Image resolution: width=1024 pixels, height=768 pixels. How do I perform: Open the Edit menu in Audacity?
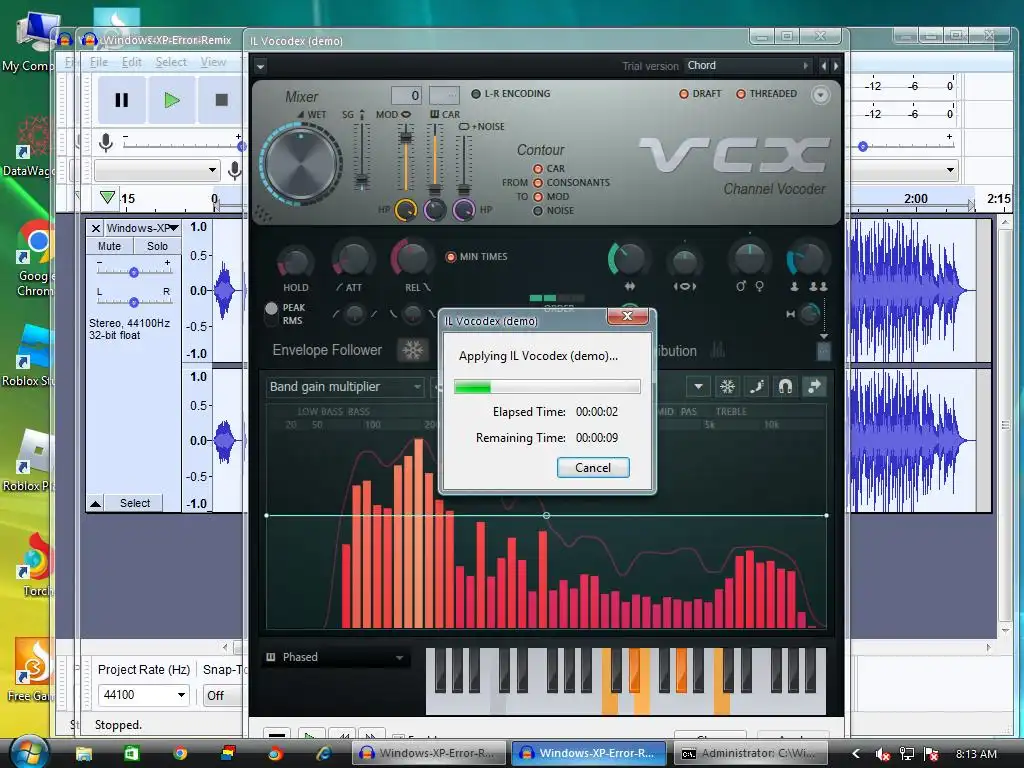coord(131,62)
